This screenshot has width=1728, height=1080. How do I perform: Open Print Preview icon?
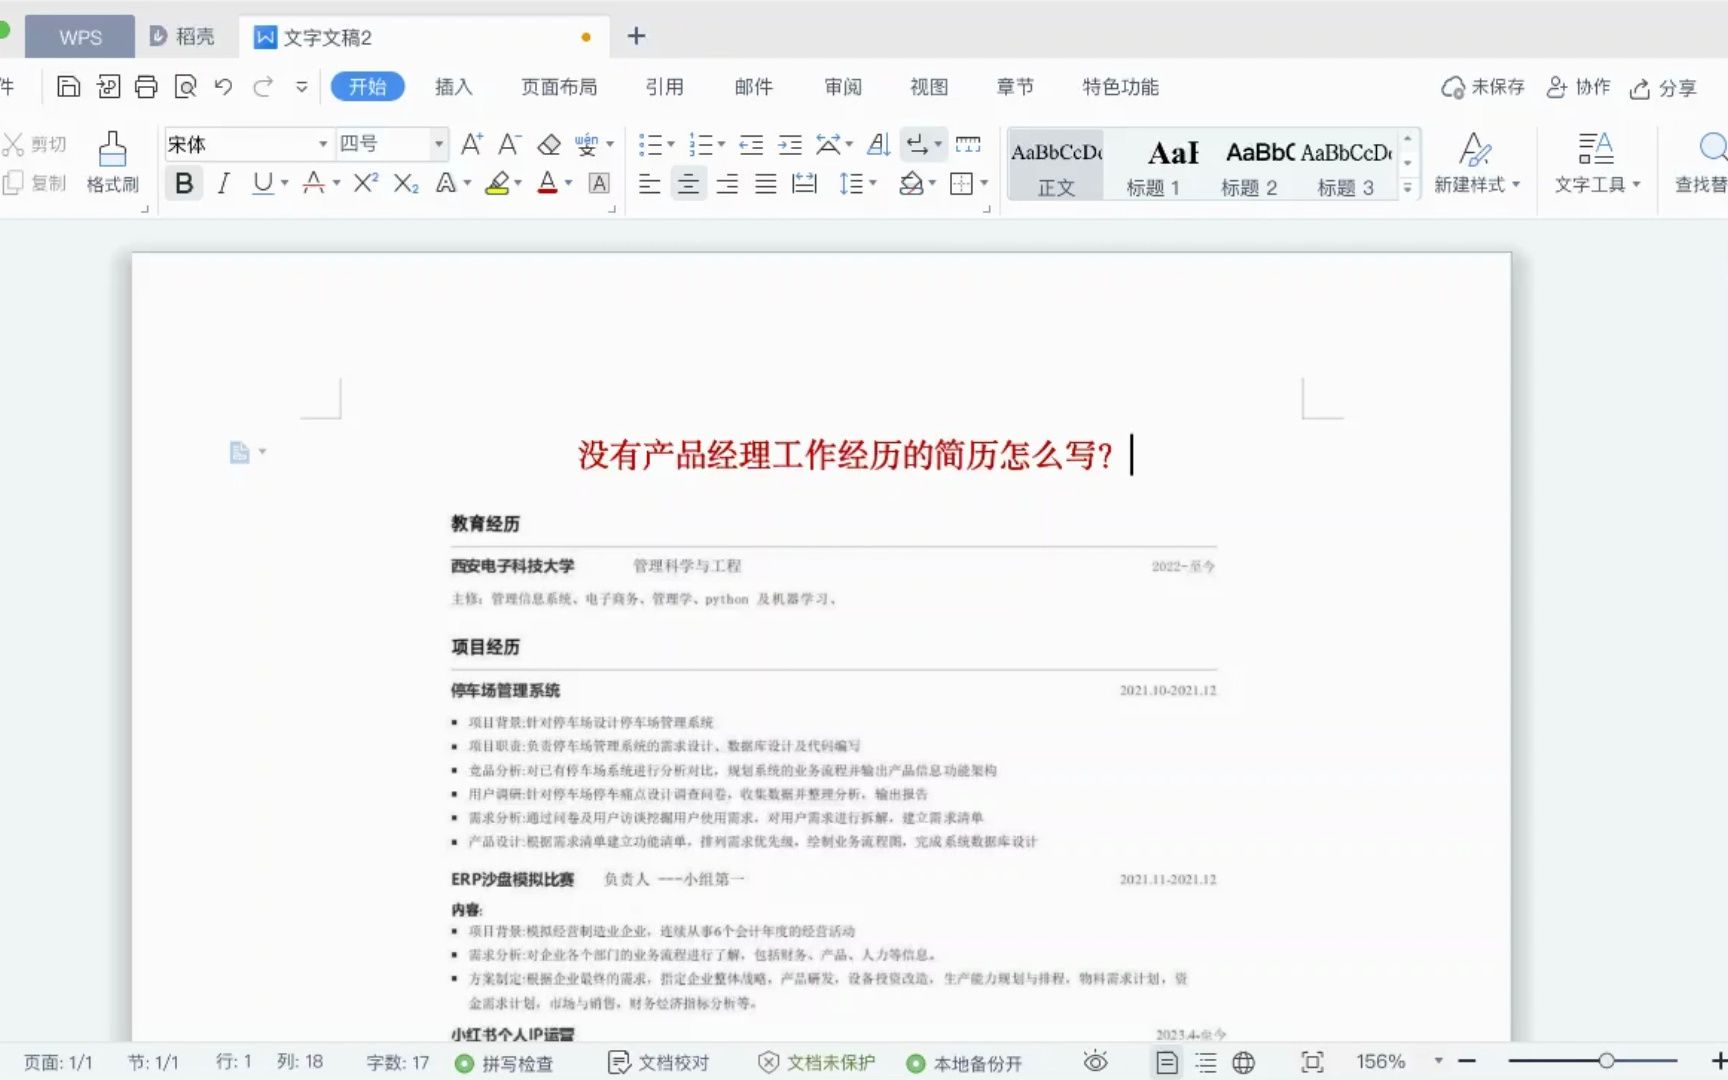click(185, 87)
